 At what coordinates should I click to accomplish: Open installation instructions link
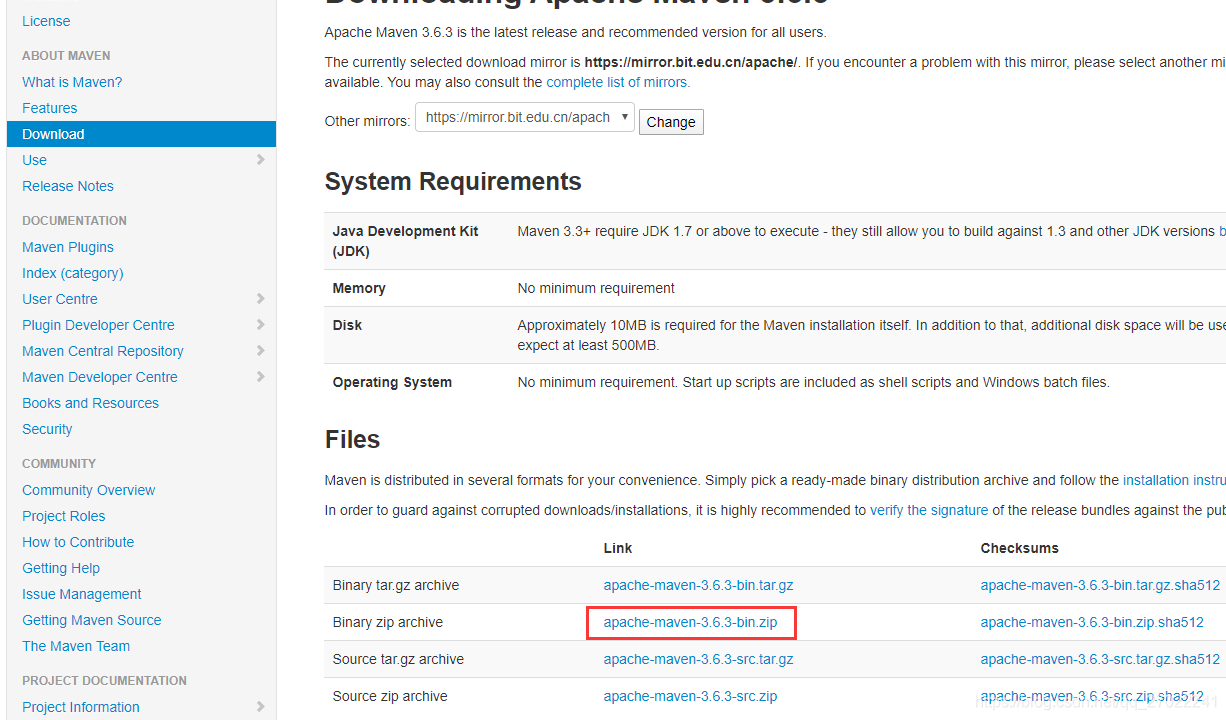point(1174,480)
